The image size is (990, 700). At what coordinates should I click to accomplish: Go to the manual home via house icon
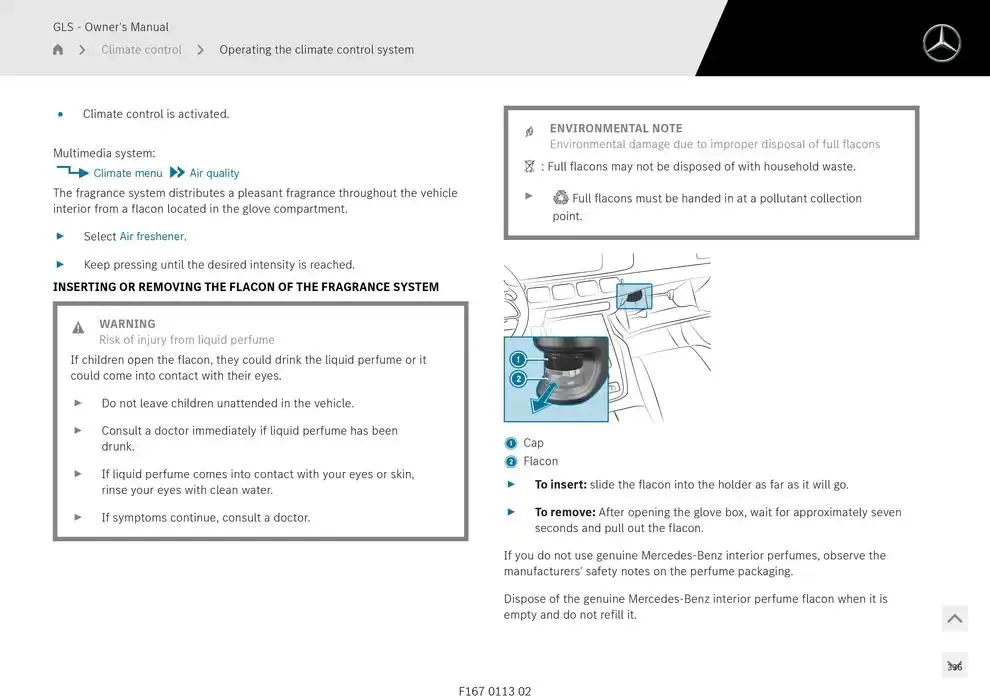coord(58,50)
